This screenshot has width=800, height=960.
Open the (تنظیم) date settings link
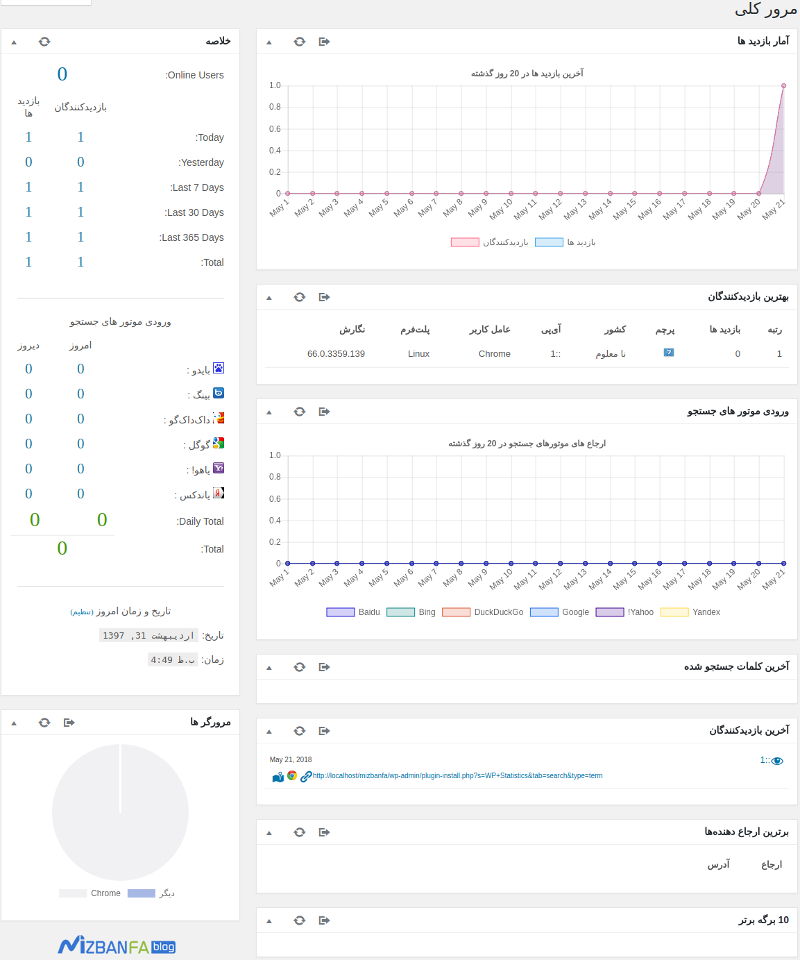(x=82, y=612)
